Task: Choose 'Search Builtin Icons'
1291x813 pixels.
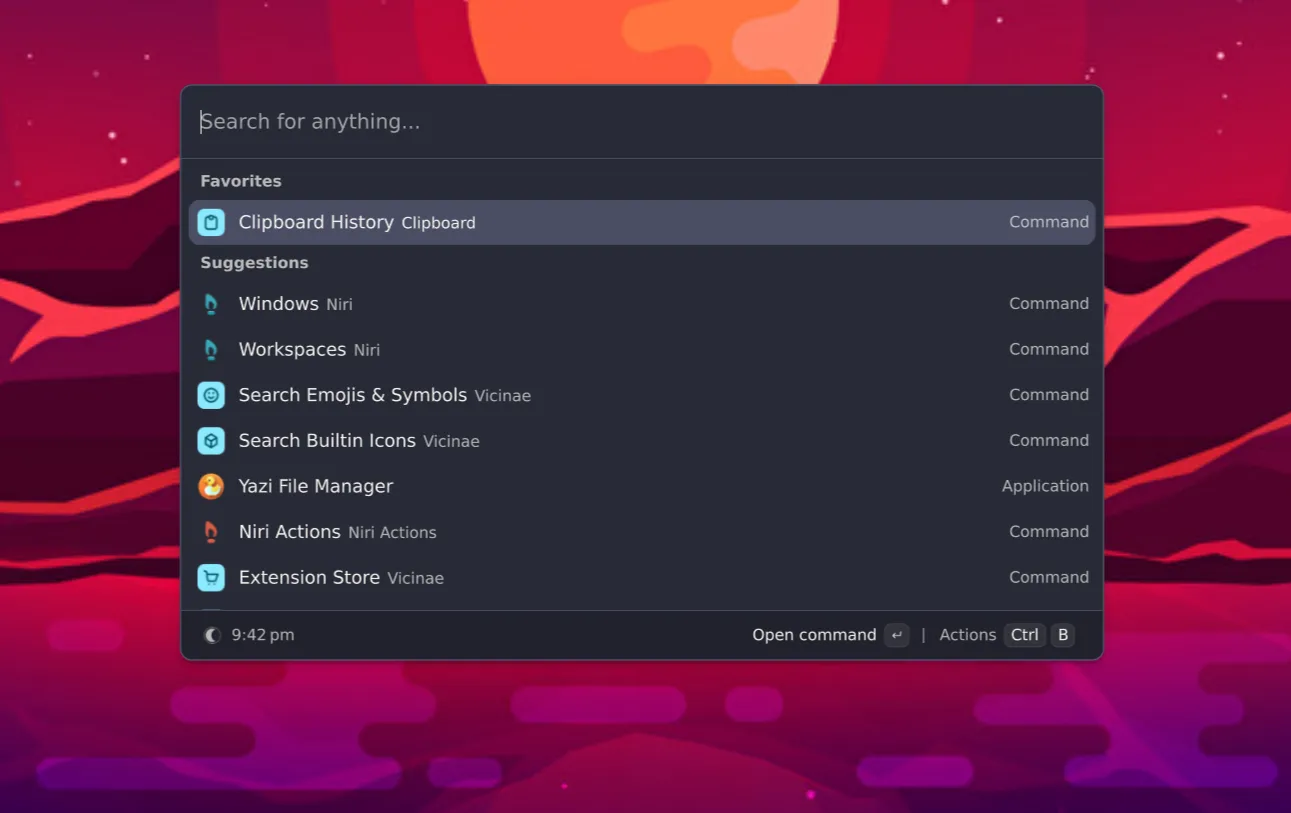Action: point(642,441)
